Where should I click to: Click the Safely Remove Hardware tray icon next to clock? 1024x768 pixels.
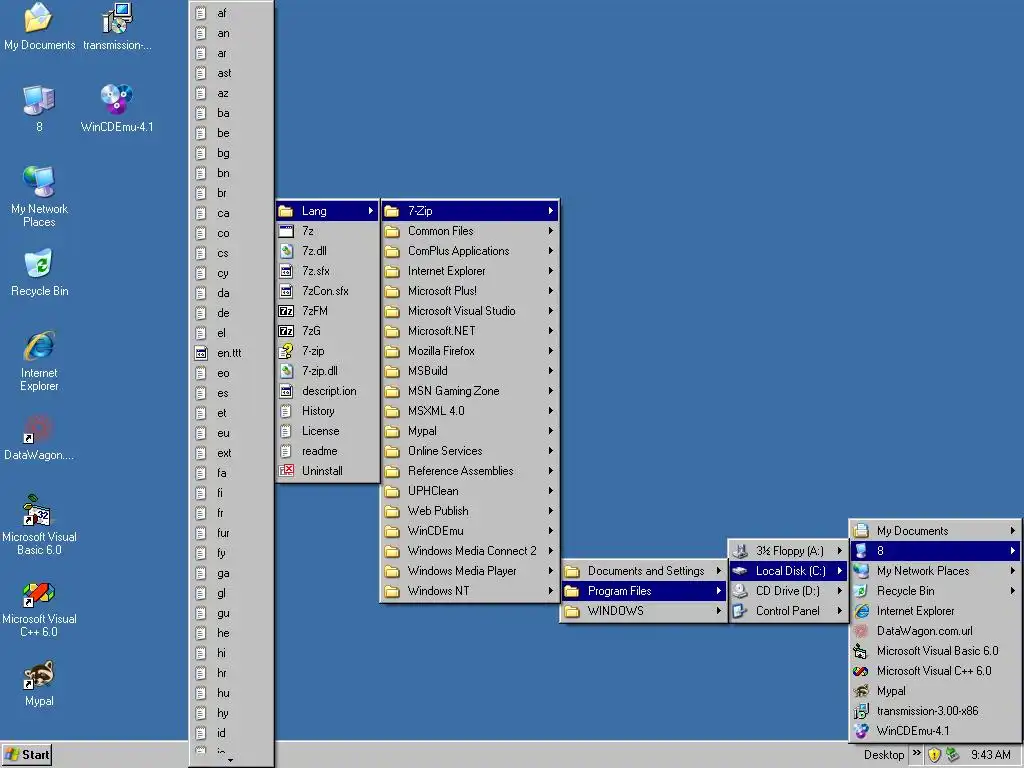[x=952, y=755]
